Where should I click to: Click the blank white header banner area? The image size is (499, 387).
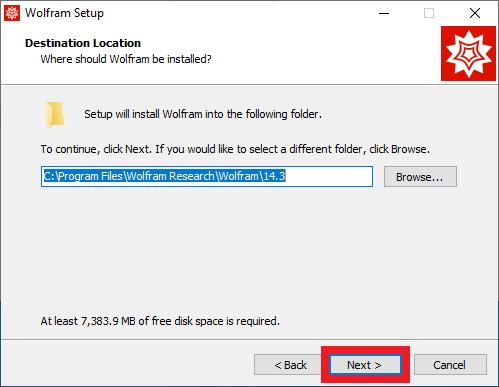(x=317, y=53)
